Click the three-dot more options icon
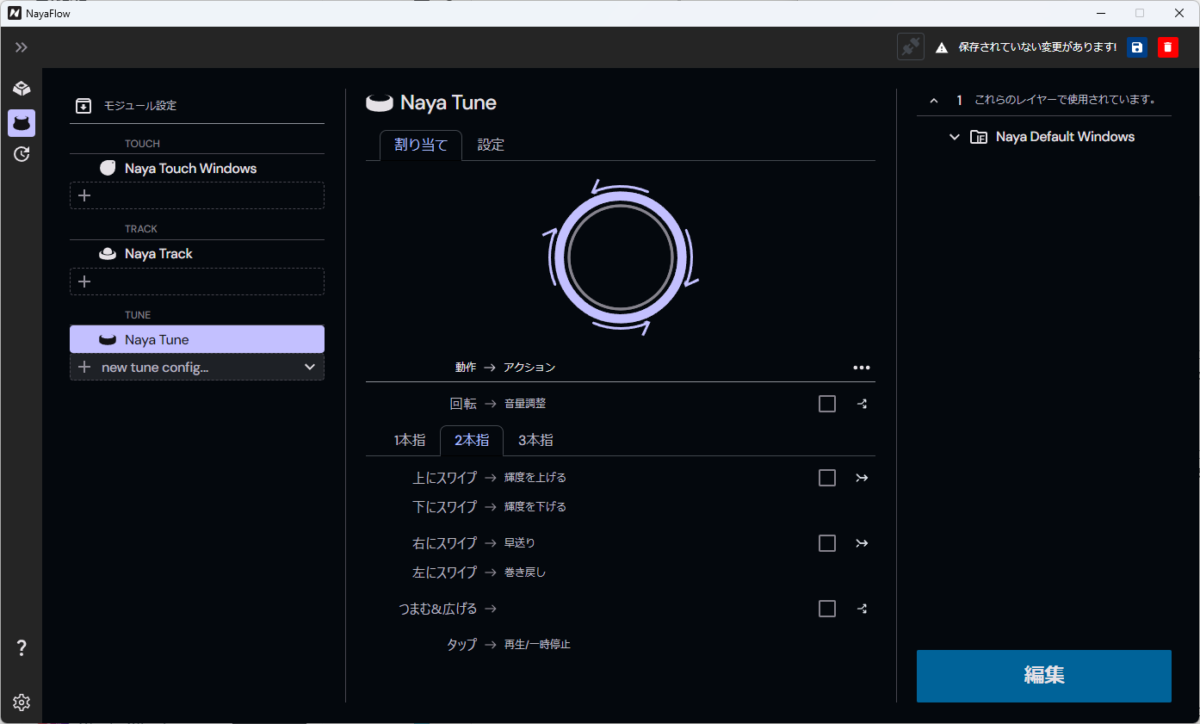The image size is (1200, 724). click(x=861, y=367)
